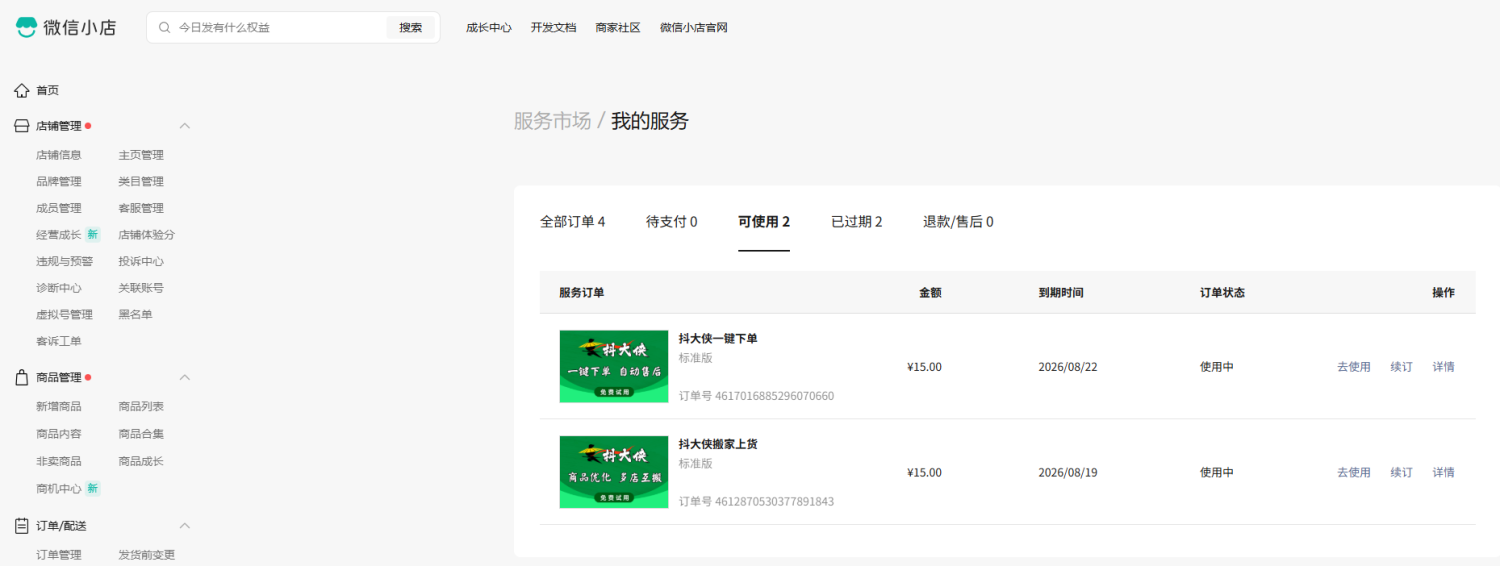This screenshot has width=1500, height=566.
Task: Open 成员管理 in the sidebar
Action: pyautogui.click(x=59, y=208)
